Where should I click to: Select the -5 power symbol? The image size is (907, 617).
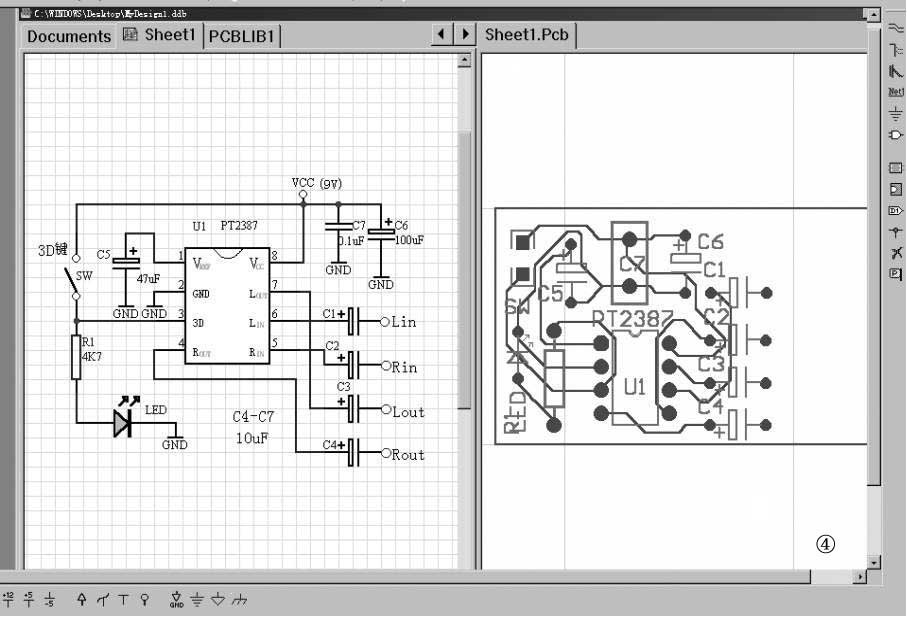click(48, 599)
